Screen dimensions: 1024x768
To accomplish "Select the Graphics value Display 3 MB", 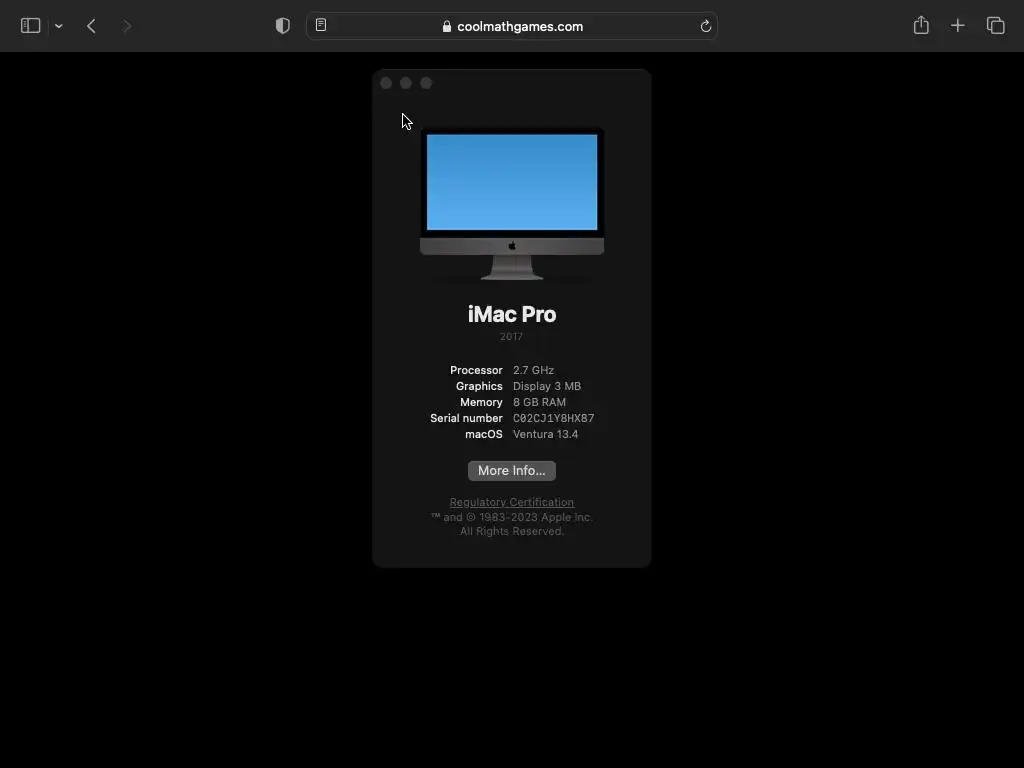I will pos(547,386).
